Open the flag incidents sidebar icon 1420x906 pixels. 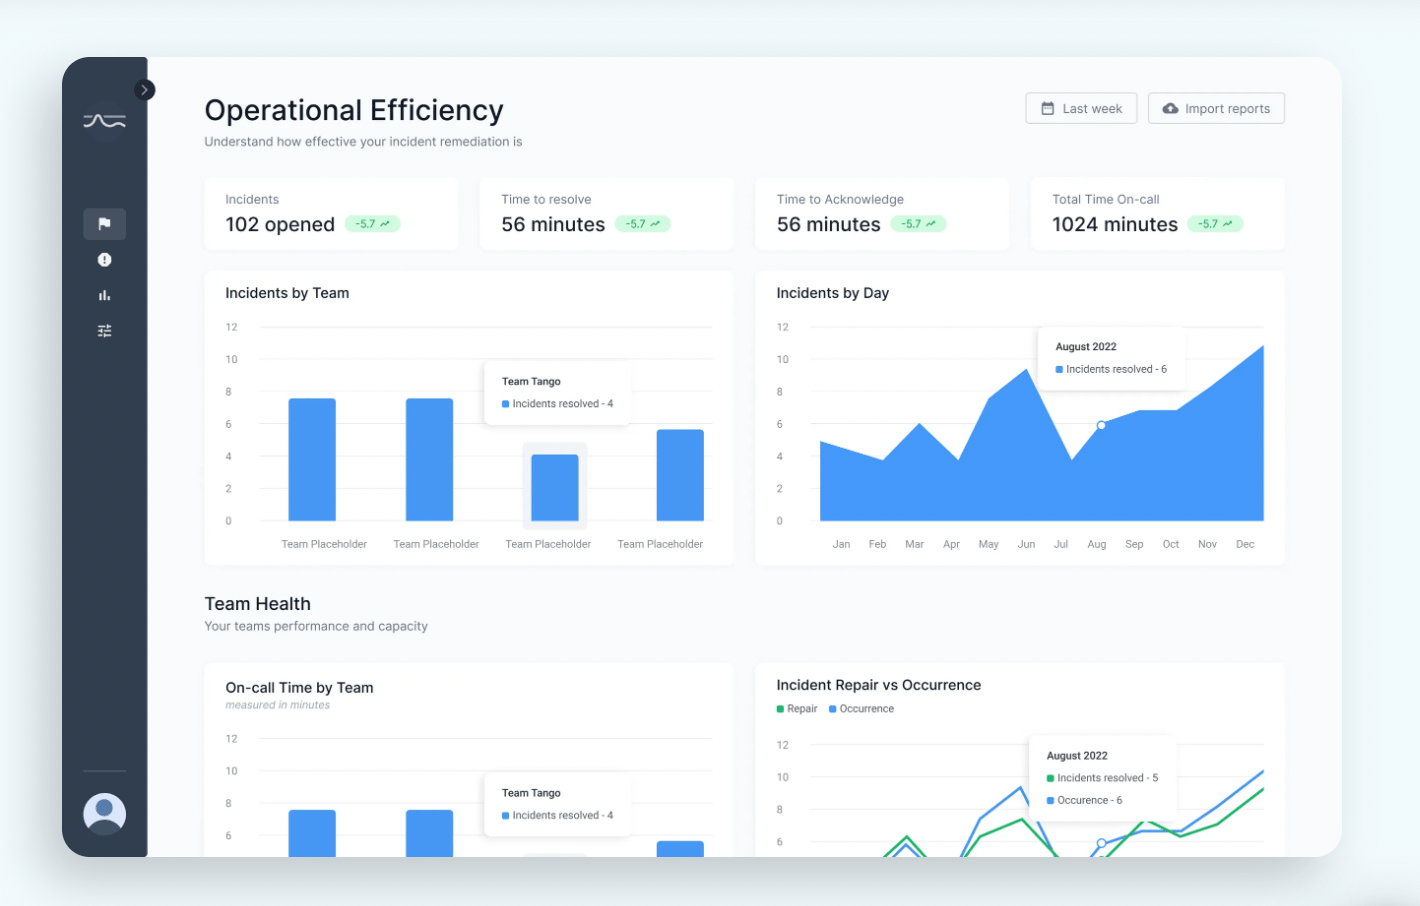[x=104, y=224]
